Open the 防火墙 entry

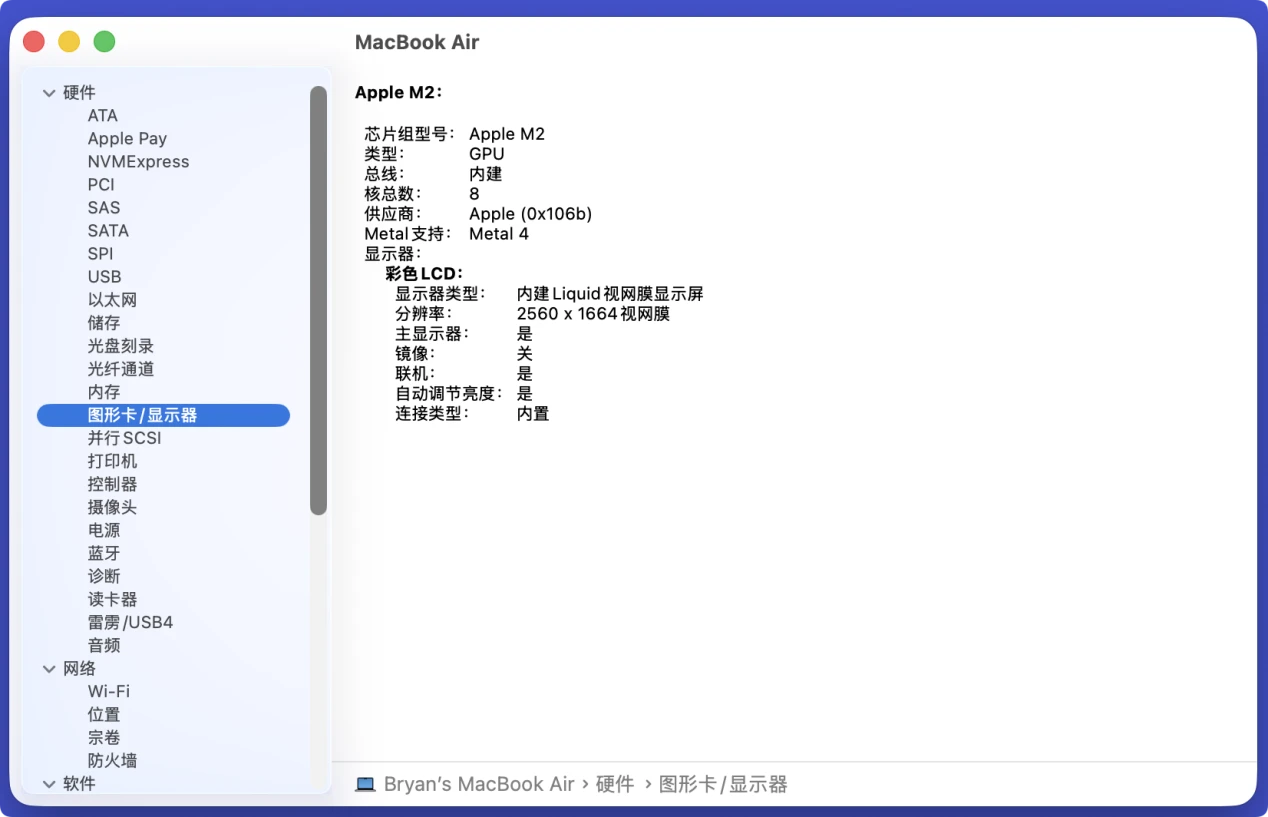(112, 761)
